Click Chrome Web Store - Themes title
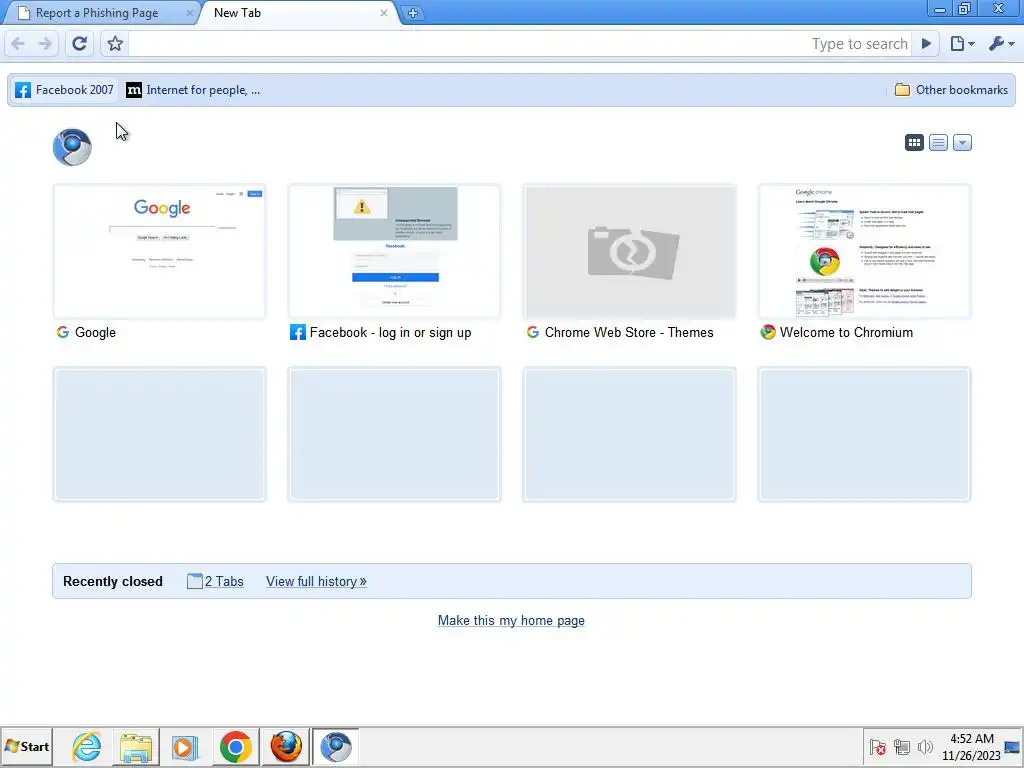 pos(629,332)
